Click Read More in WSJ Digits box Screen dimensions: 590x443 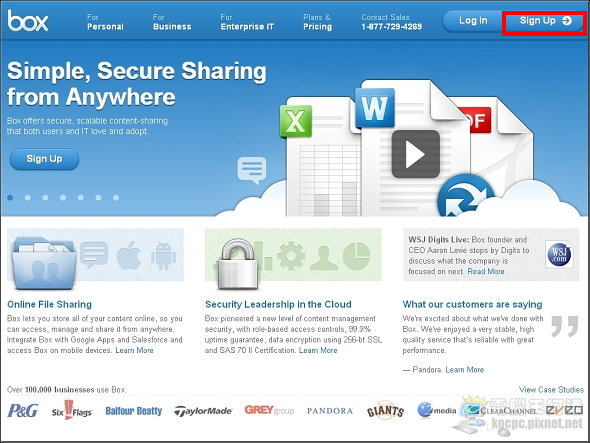(x=486, y=271)
